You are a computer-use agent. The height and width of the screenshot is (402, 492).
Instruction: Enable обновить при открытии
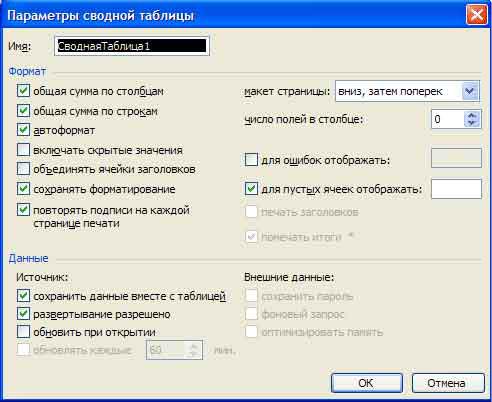pos(23,332)
